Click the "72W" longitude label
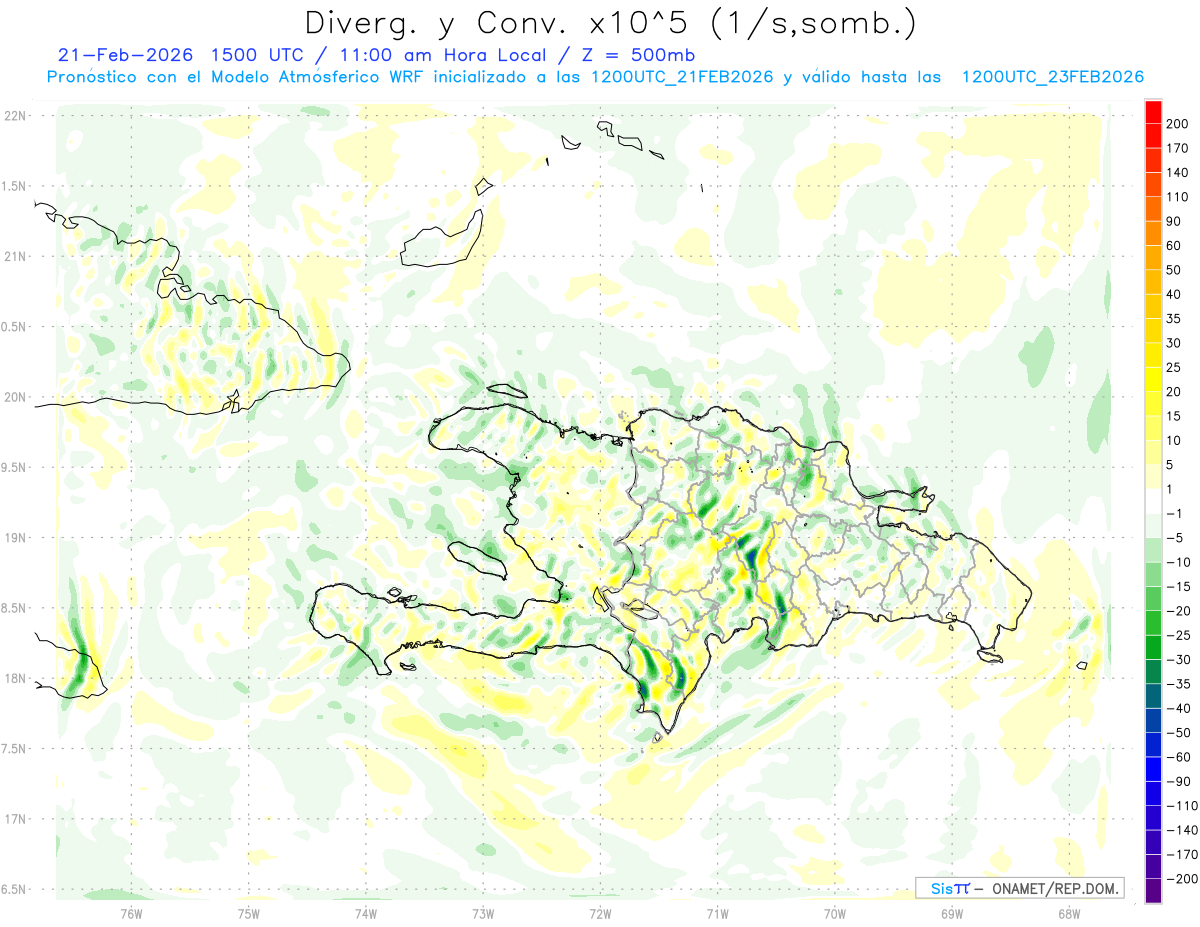This screenshot has width=1200, height=927. (600, 913)
